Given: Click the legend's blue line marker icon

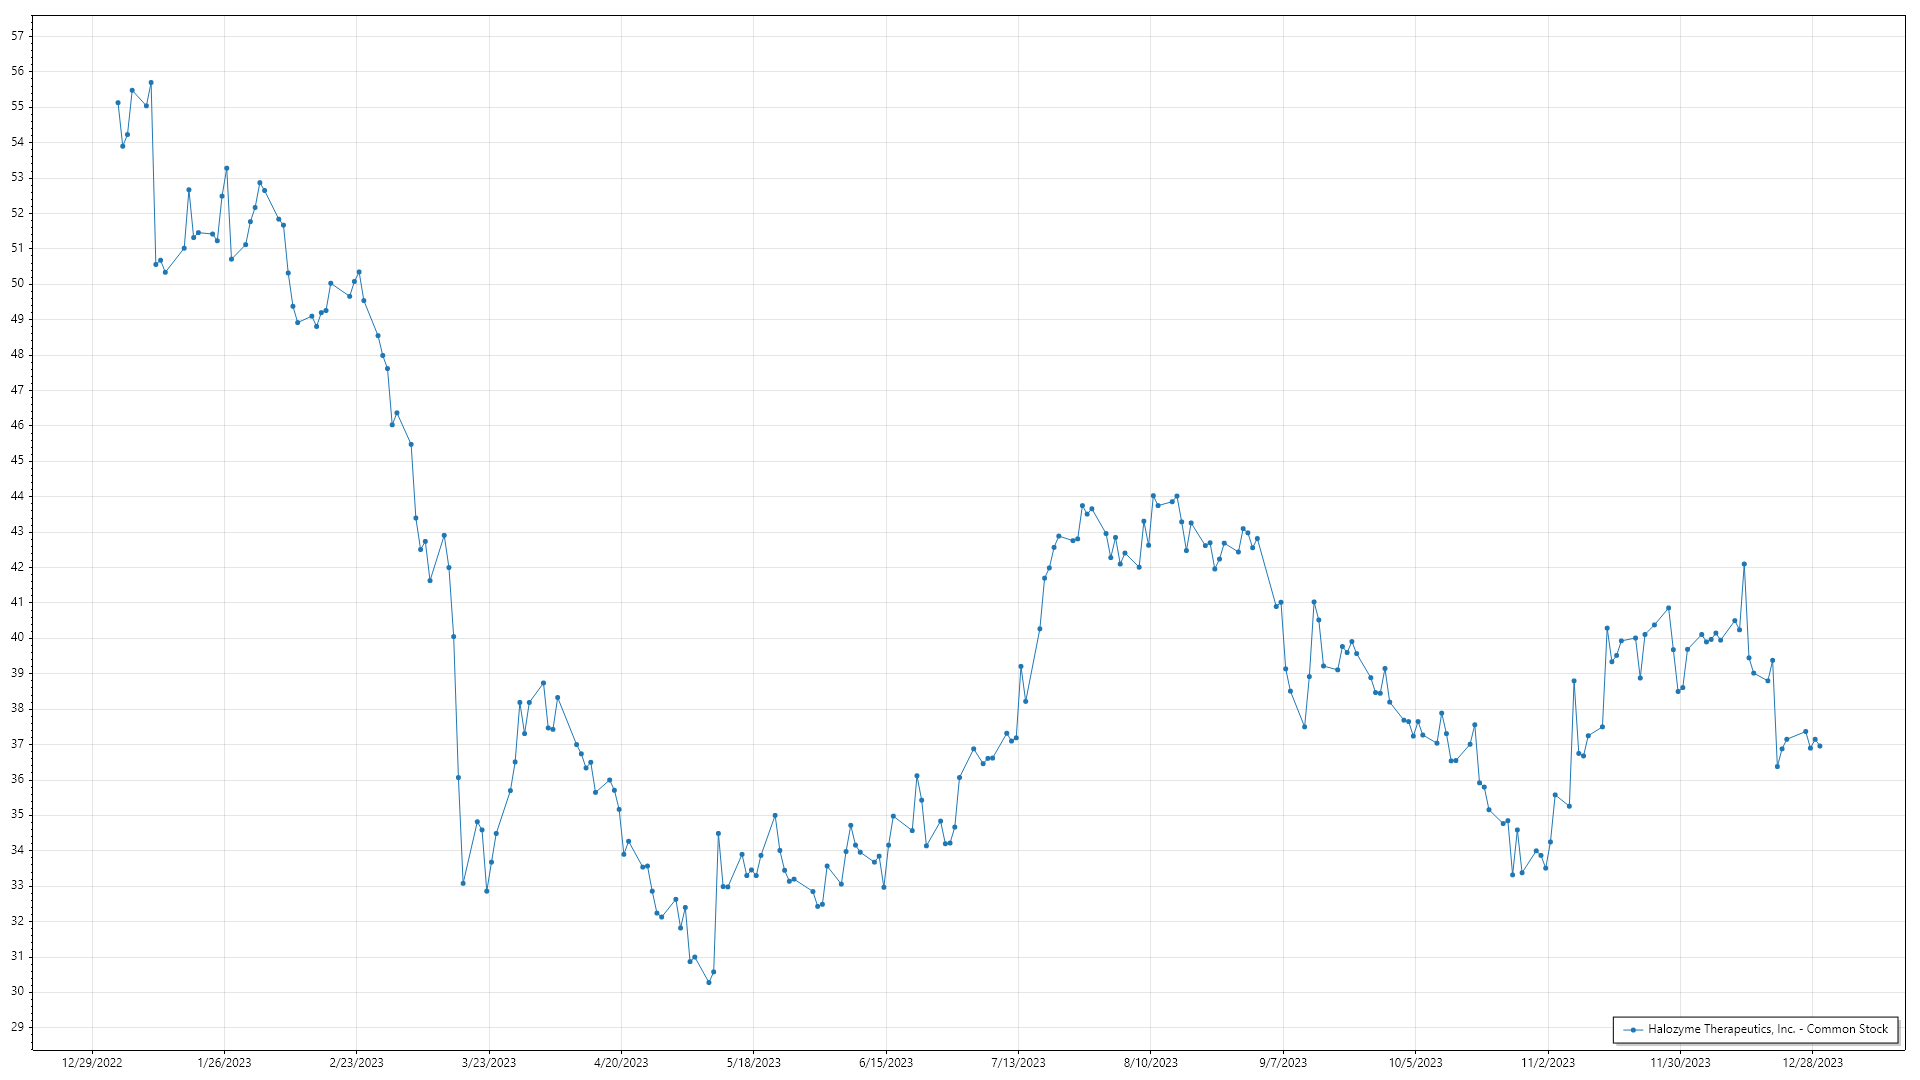Looking at the screenshot, I should tap(1633, 1030).
